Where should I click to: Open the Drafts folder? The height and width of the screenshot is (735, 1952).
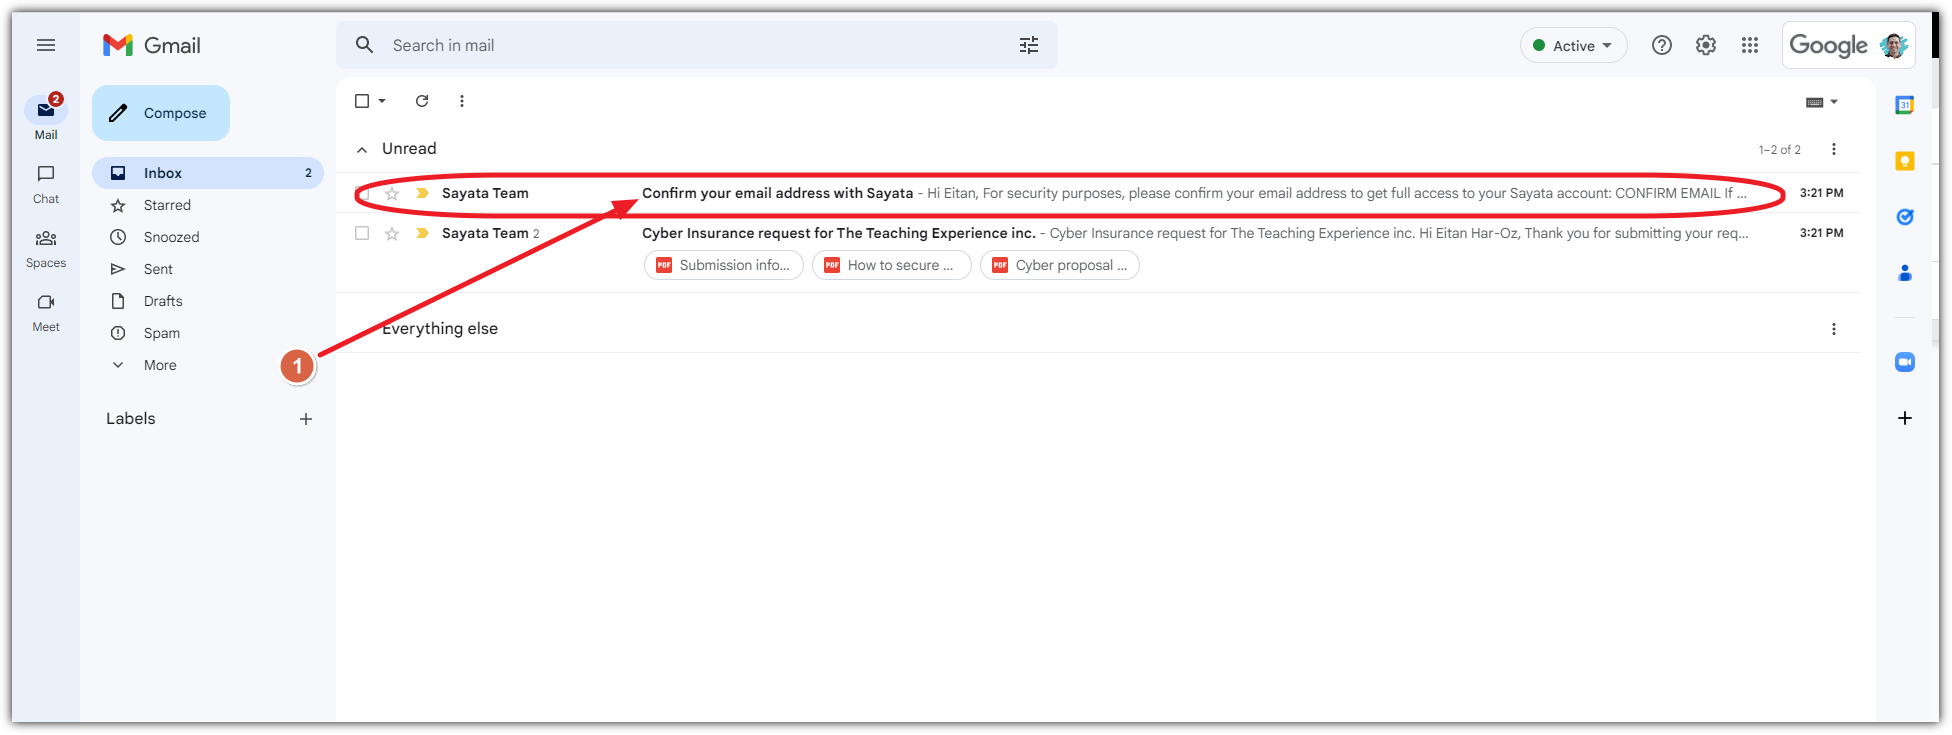[x=208, y=301]
